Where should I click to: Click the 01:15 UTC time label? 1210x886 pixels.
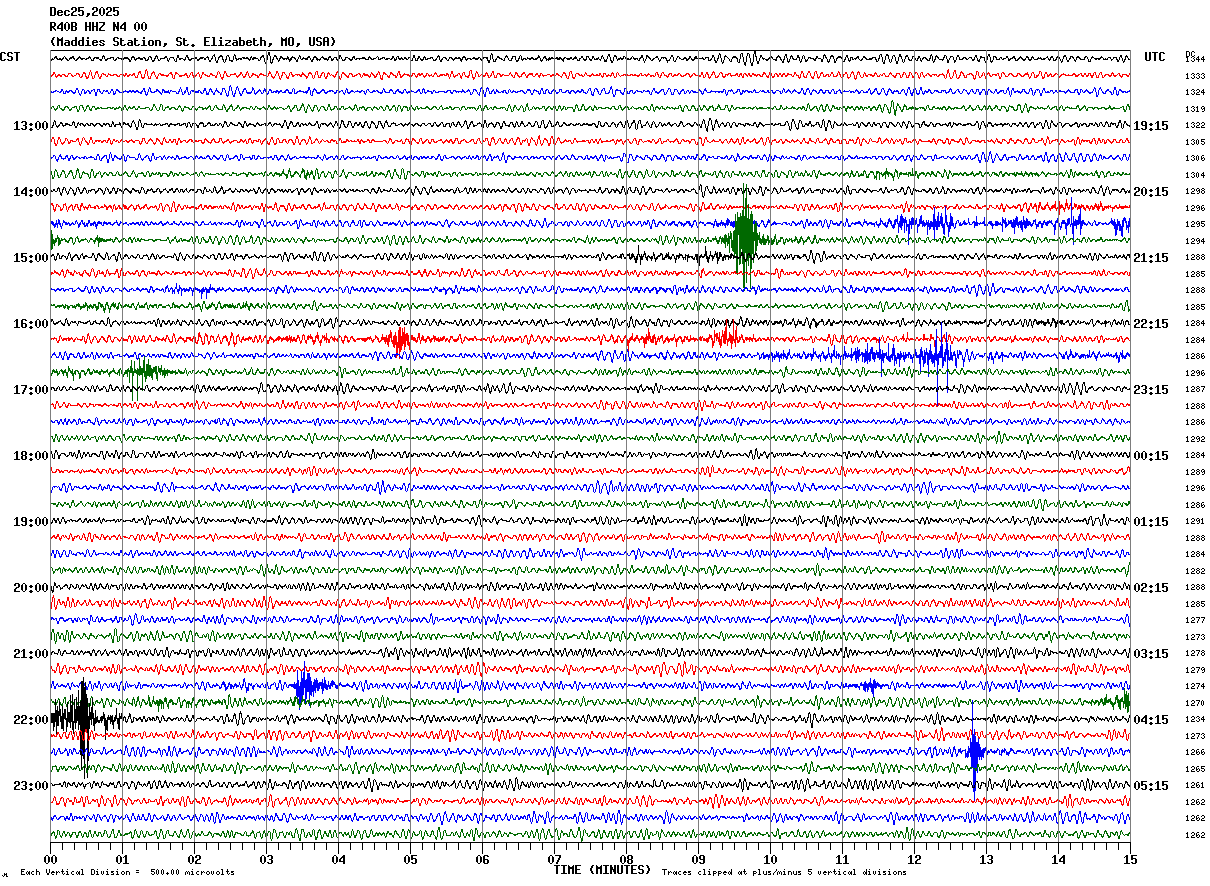[1151, 522]
